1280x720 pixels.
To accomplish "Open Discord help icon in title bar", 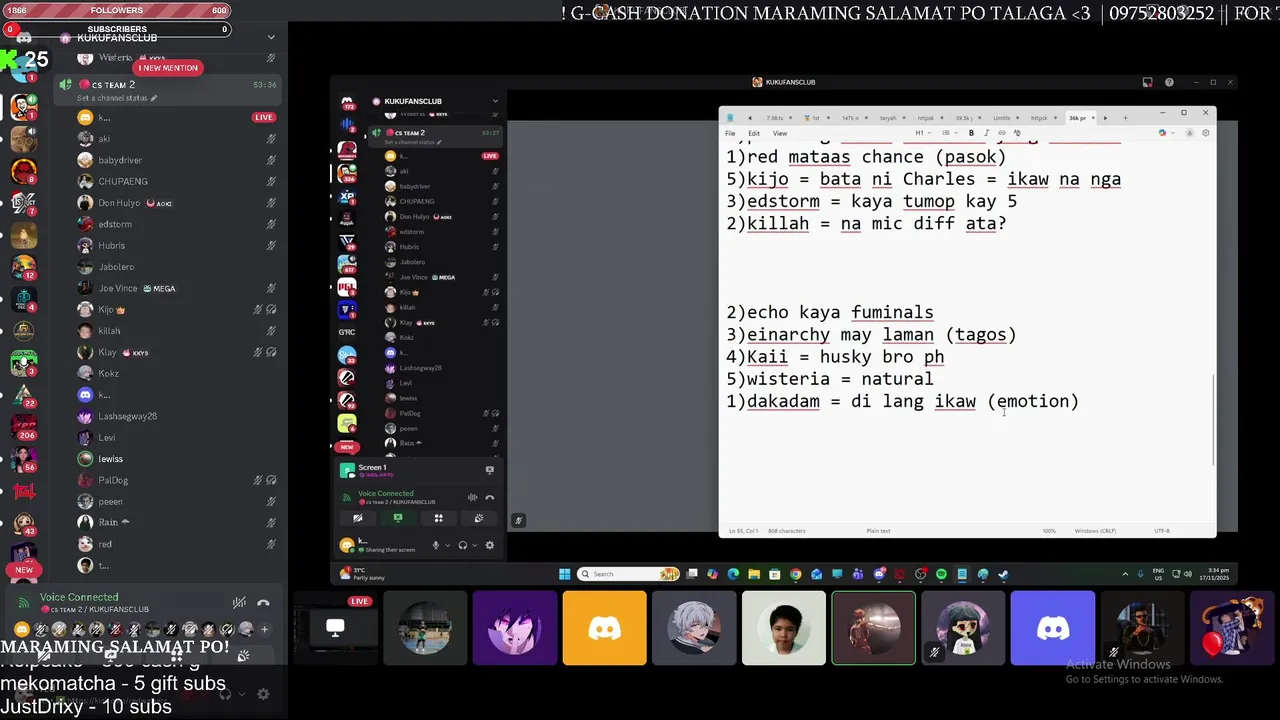I will pos(1169,82).
